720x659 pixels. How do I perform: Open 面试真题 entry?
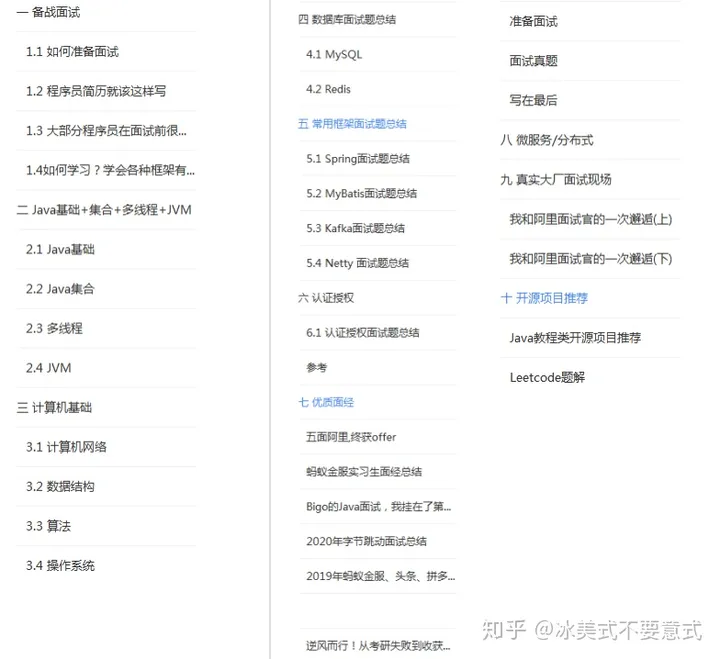point(534,61)
